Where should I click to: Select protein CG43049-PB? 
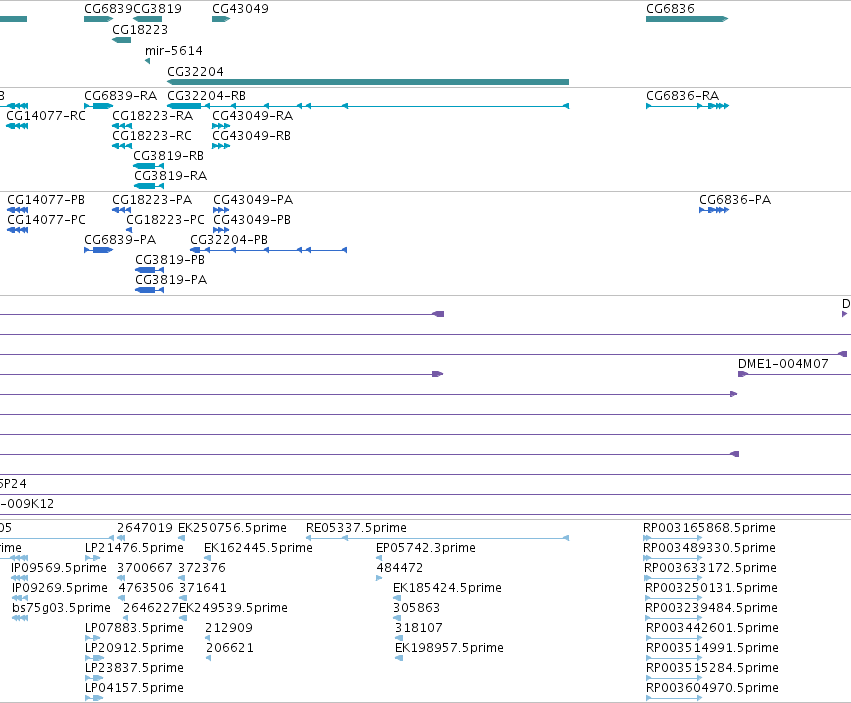pyautogui.click(x=221, y=230)
